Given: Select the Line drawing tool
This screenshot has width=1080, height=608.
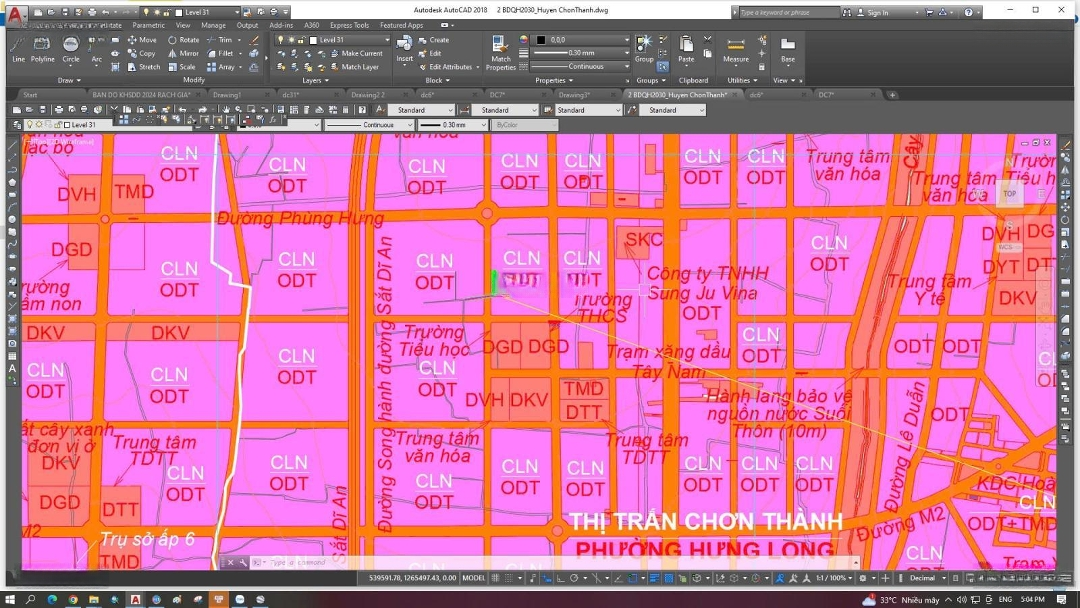Looking at the screenshot, I should 18,48.
